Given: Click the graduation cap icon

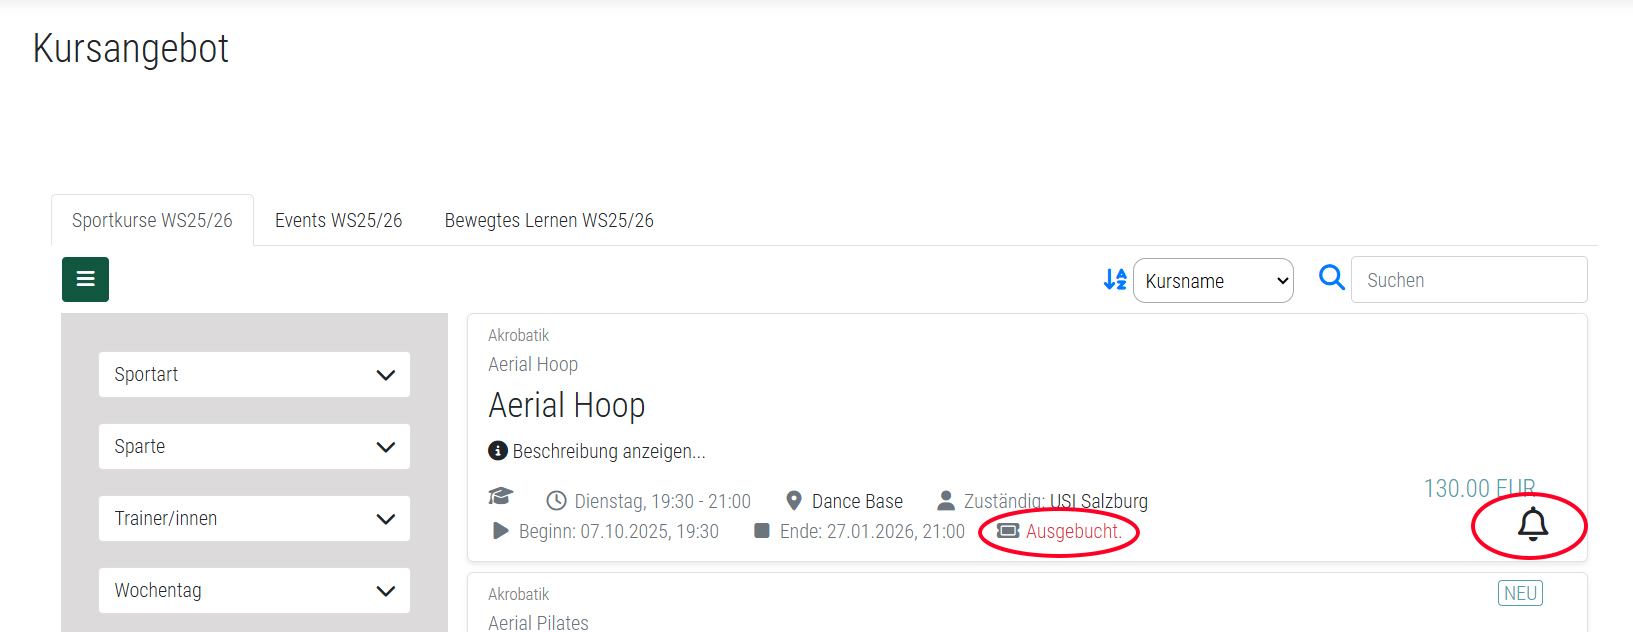Looking at the screenshot, I should point(500,497).
